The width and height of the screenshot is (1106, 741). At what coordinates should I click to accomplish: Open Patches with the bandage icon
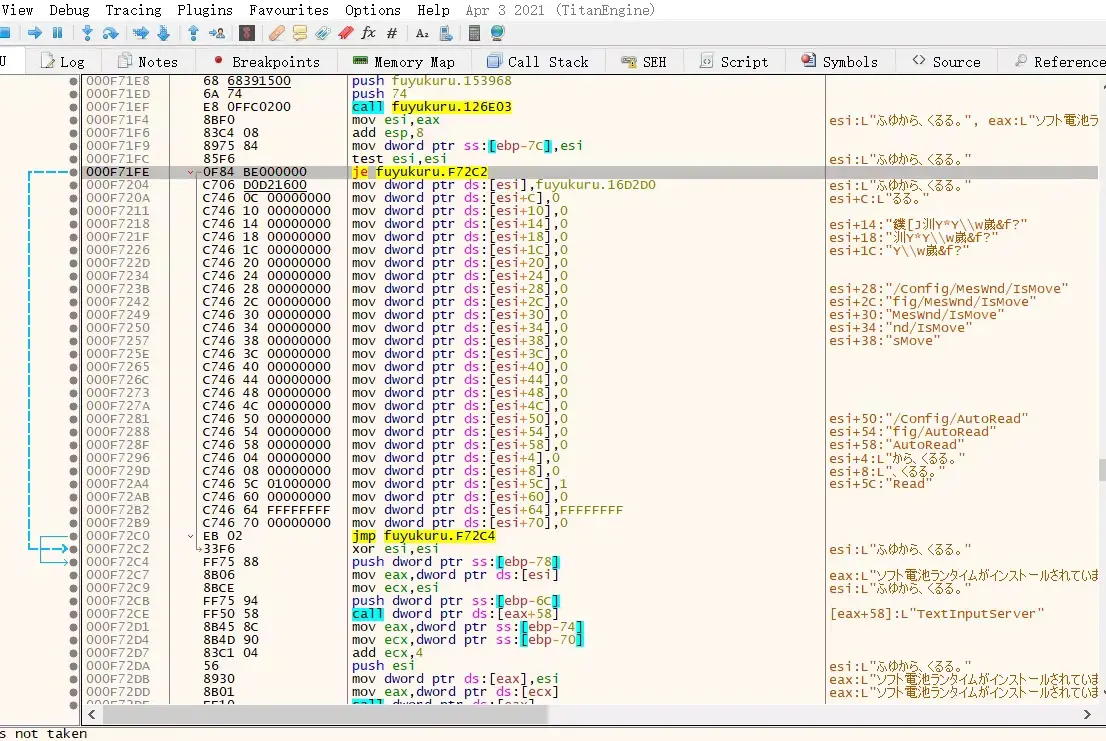(276, 32)
